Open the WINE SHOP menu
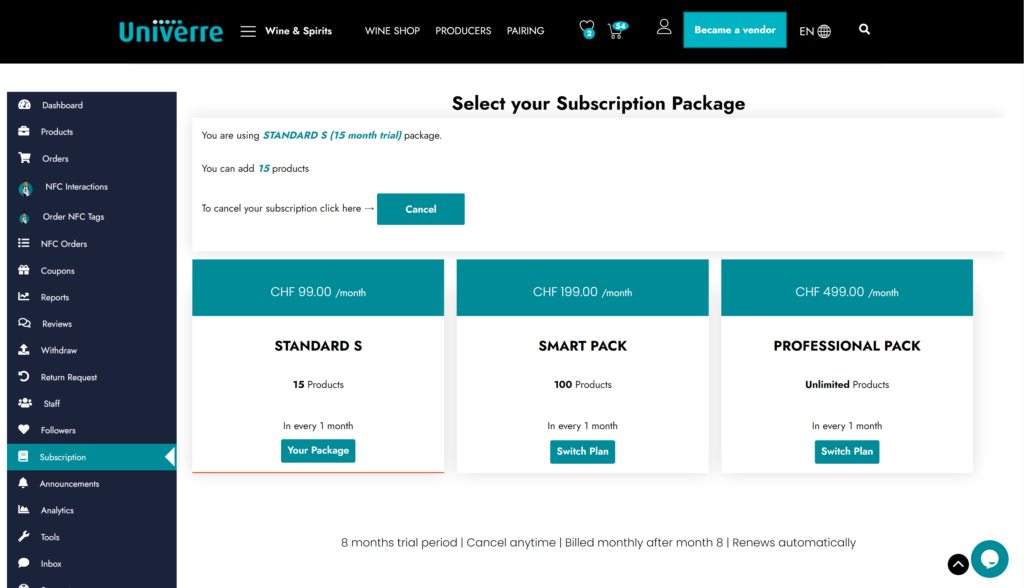1024x588 pixels. coord(392,31)
